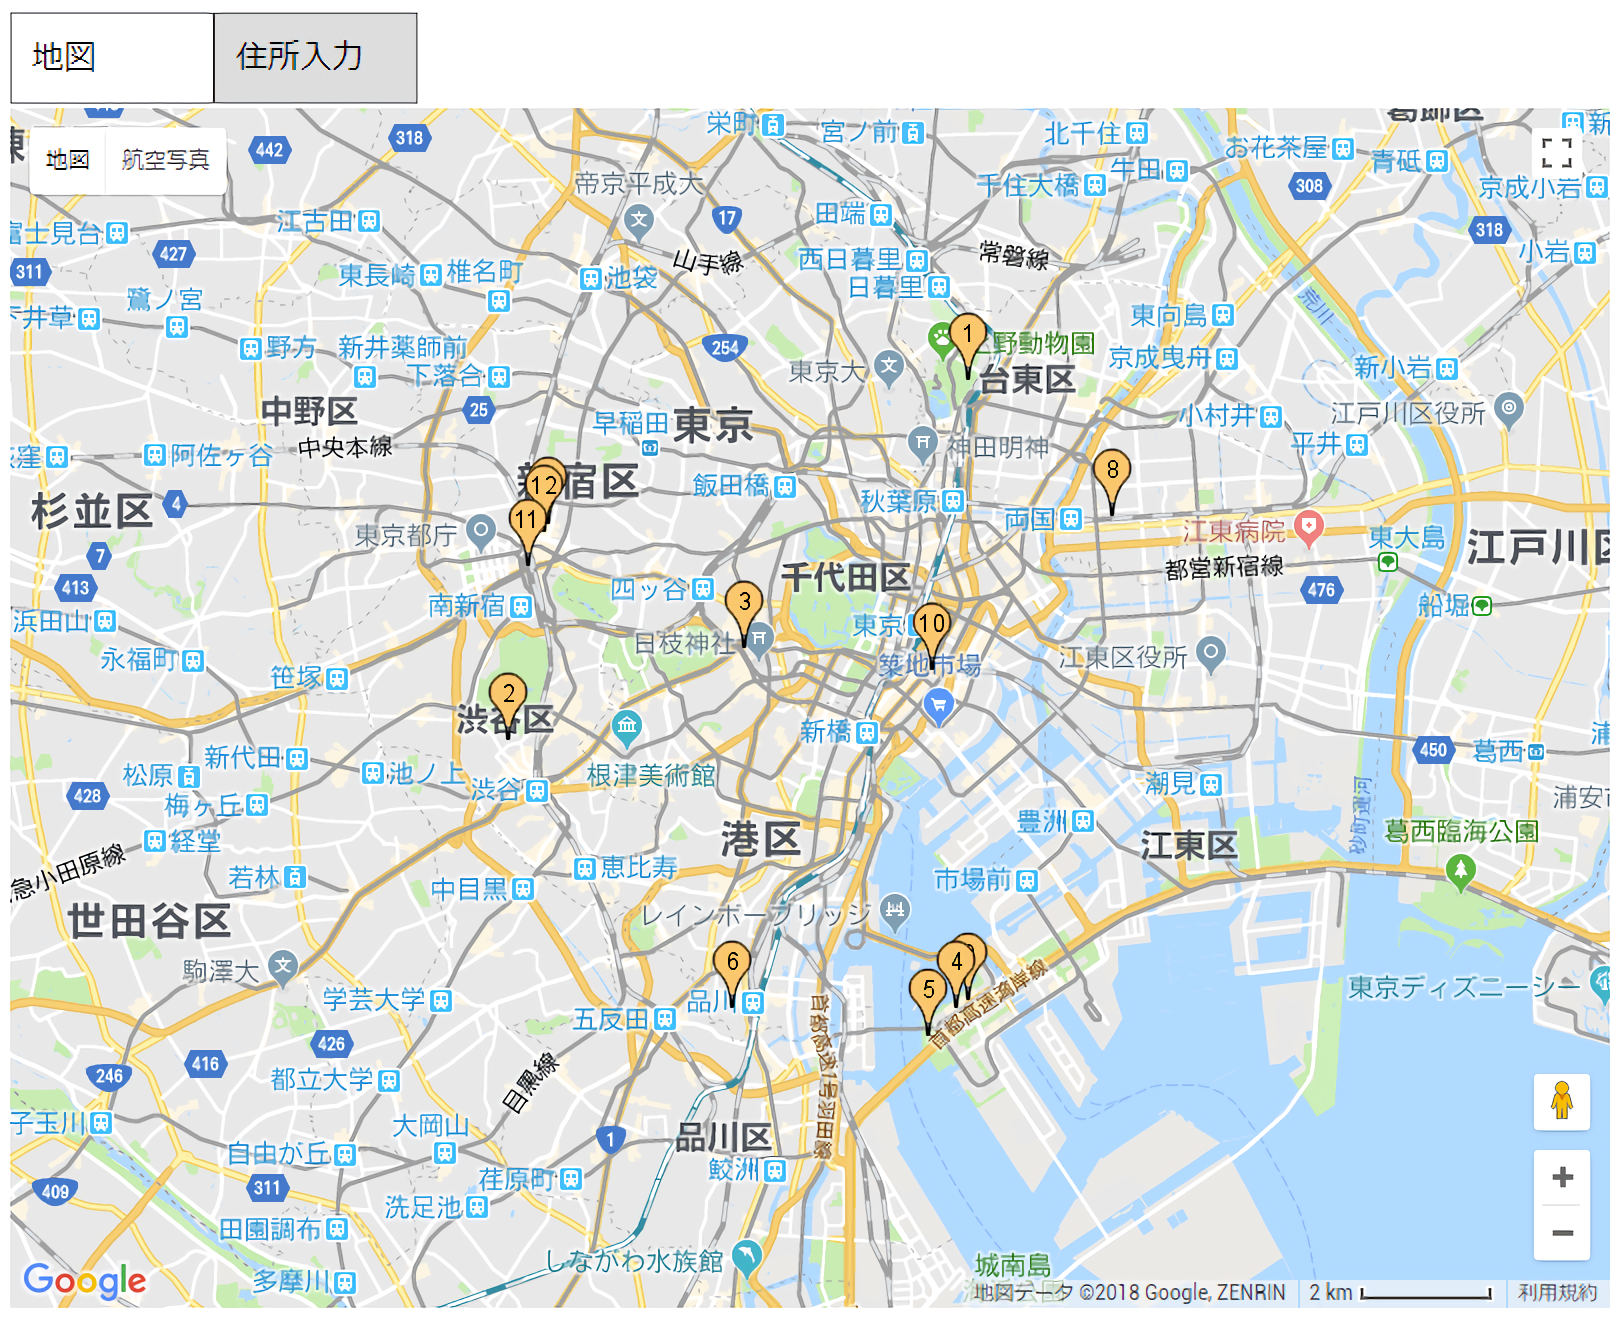
Task: Toggle fullscreen map view
Action: click(1557, 153)
